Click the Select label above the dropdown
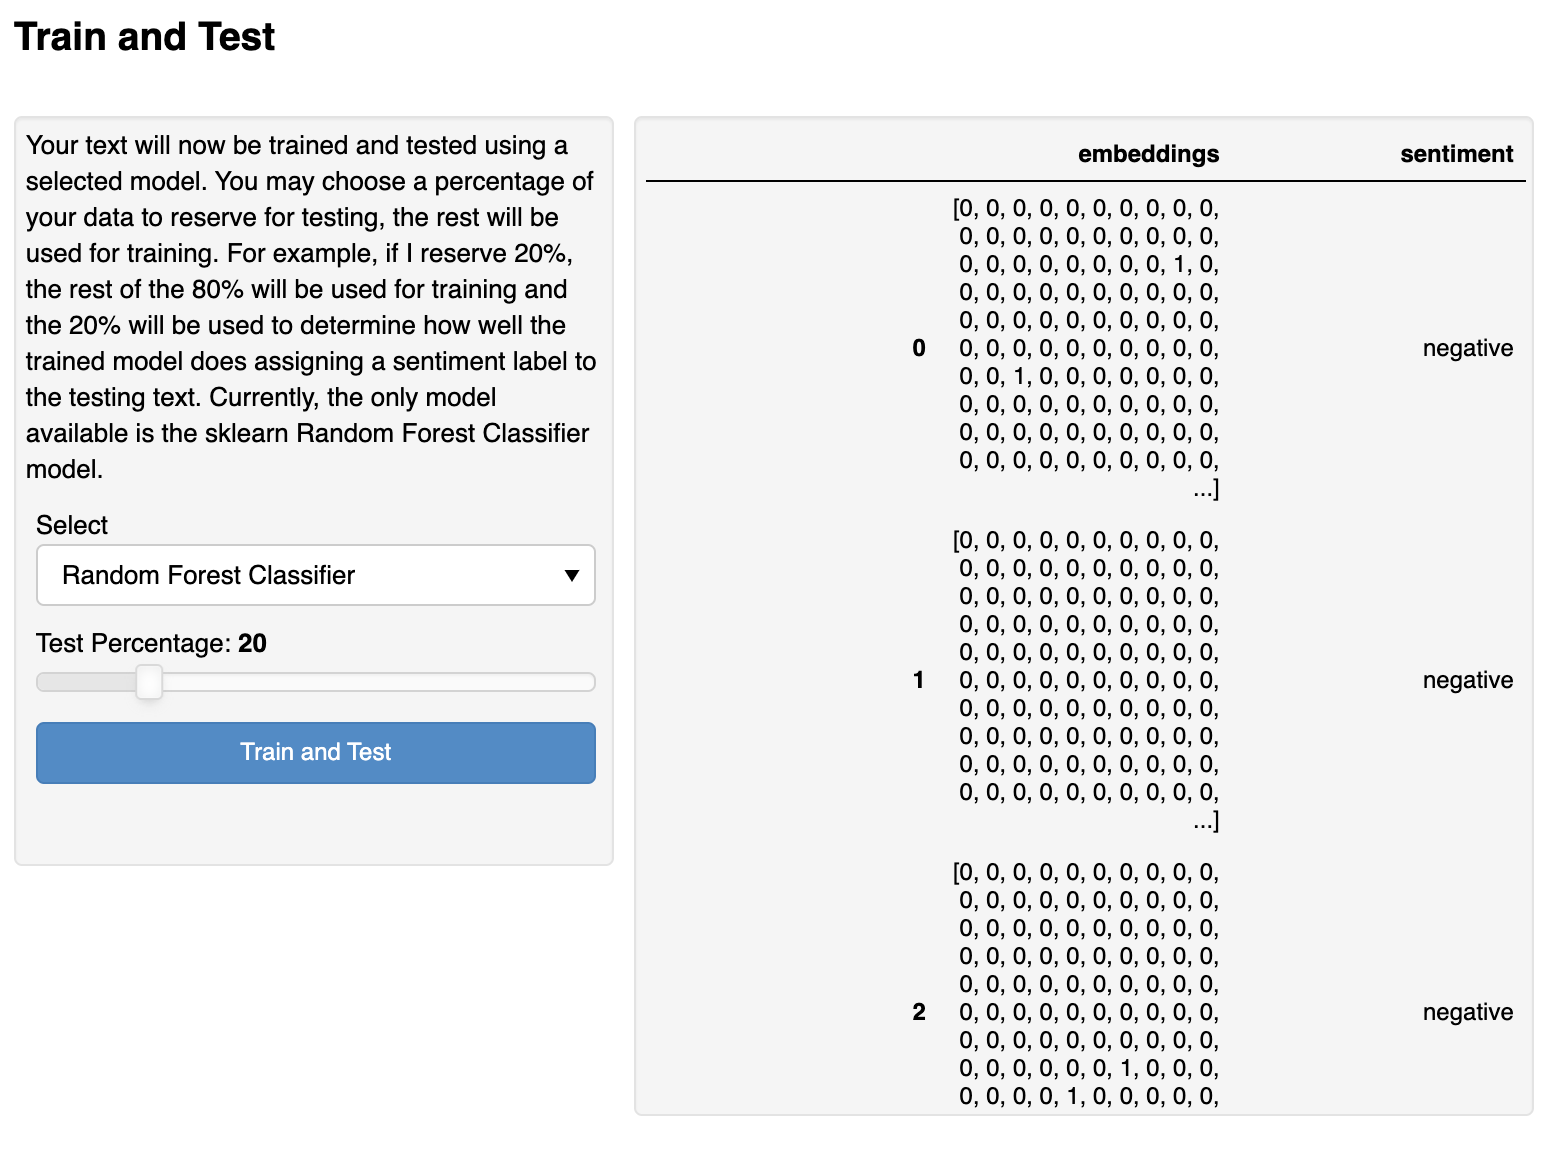 pyautogui.click(x=72, y=525)
